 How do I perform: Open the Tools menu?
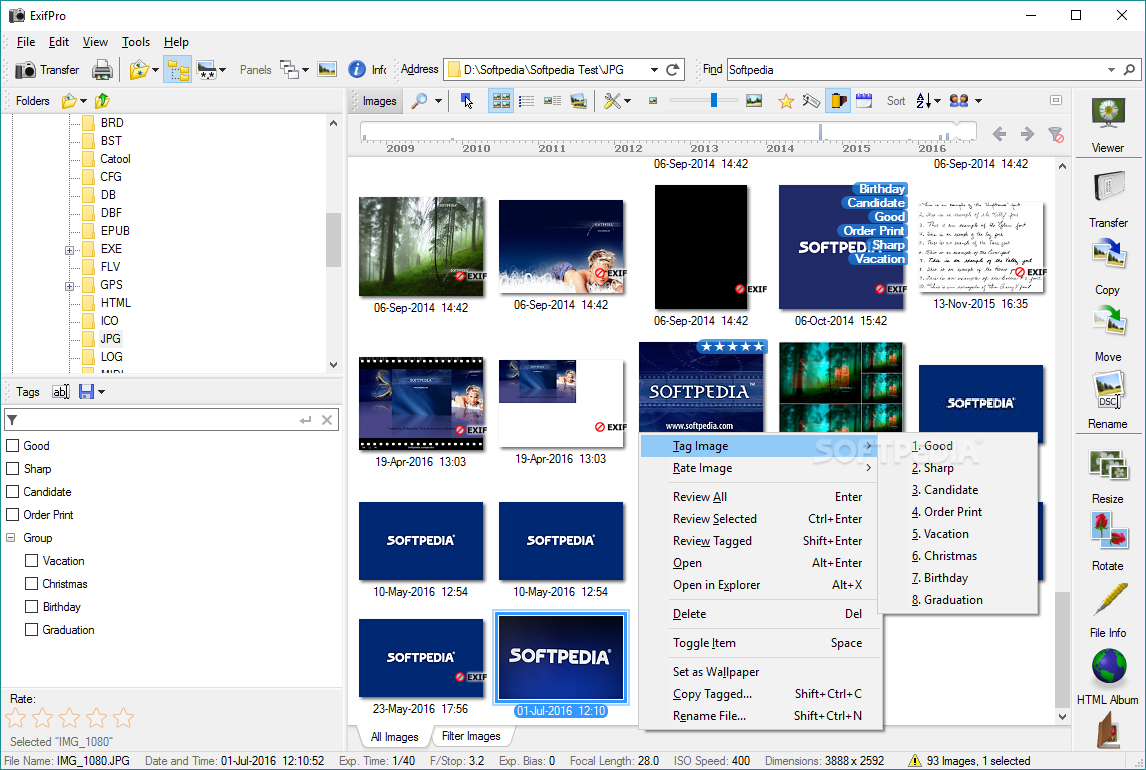click(x=136, y=42)
